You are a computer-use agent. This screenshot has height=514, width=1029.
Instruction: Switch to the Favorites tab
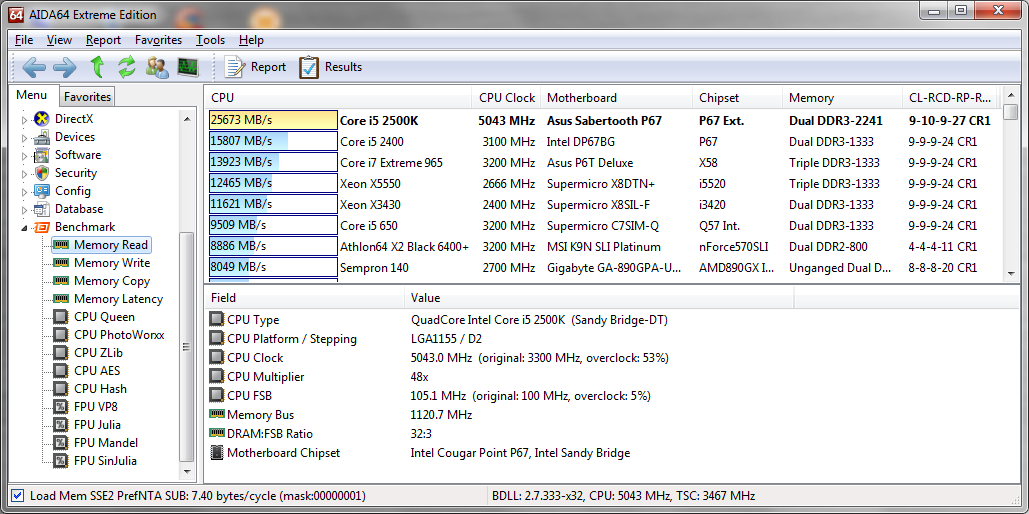pos(87,96)
